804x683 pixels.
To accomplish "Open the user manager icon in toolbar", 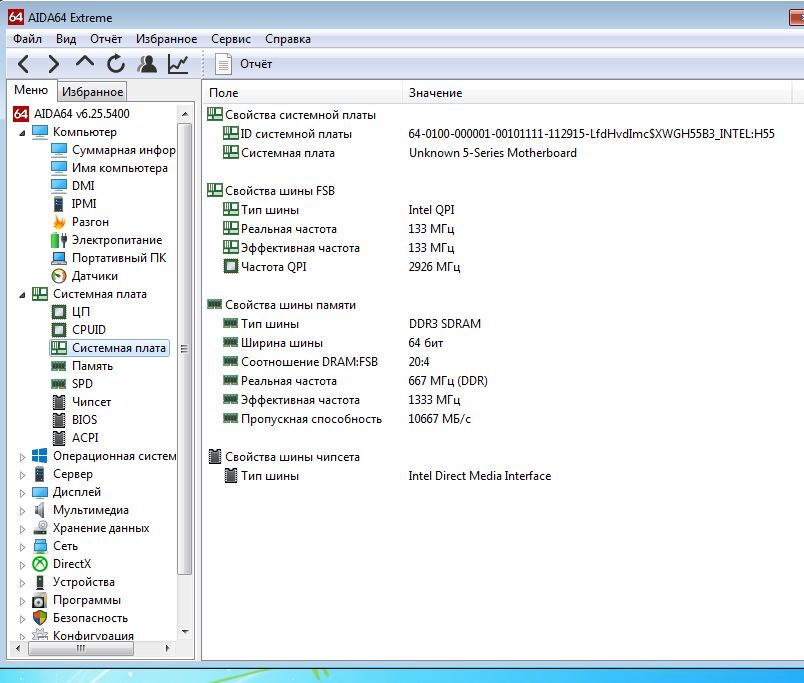I will tap(147, 64).
